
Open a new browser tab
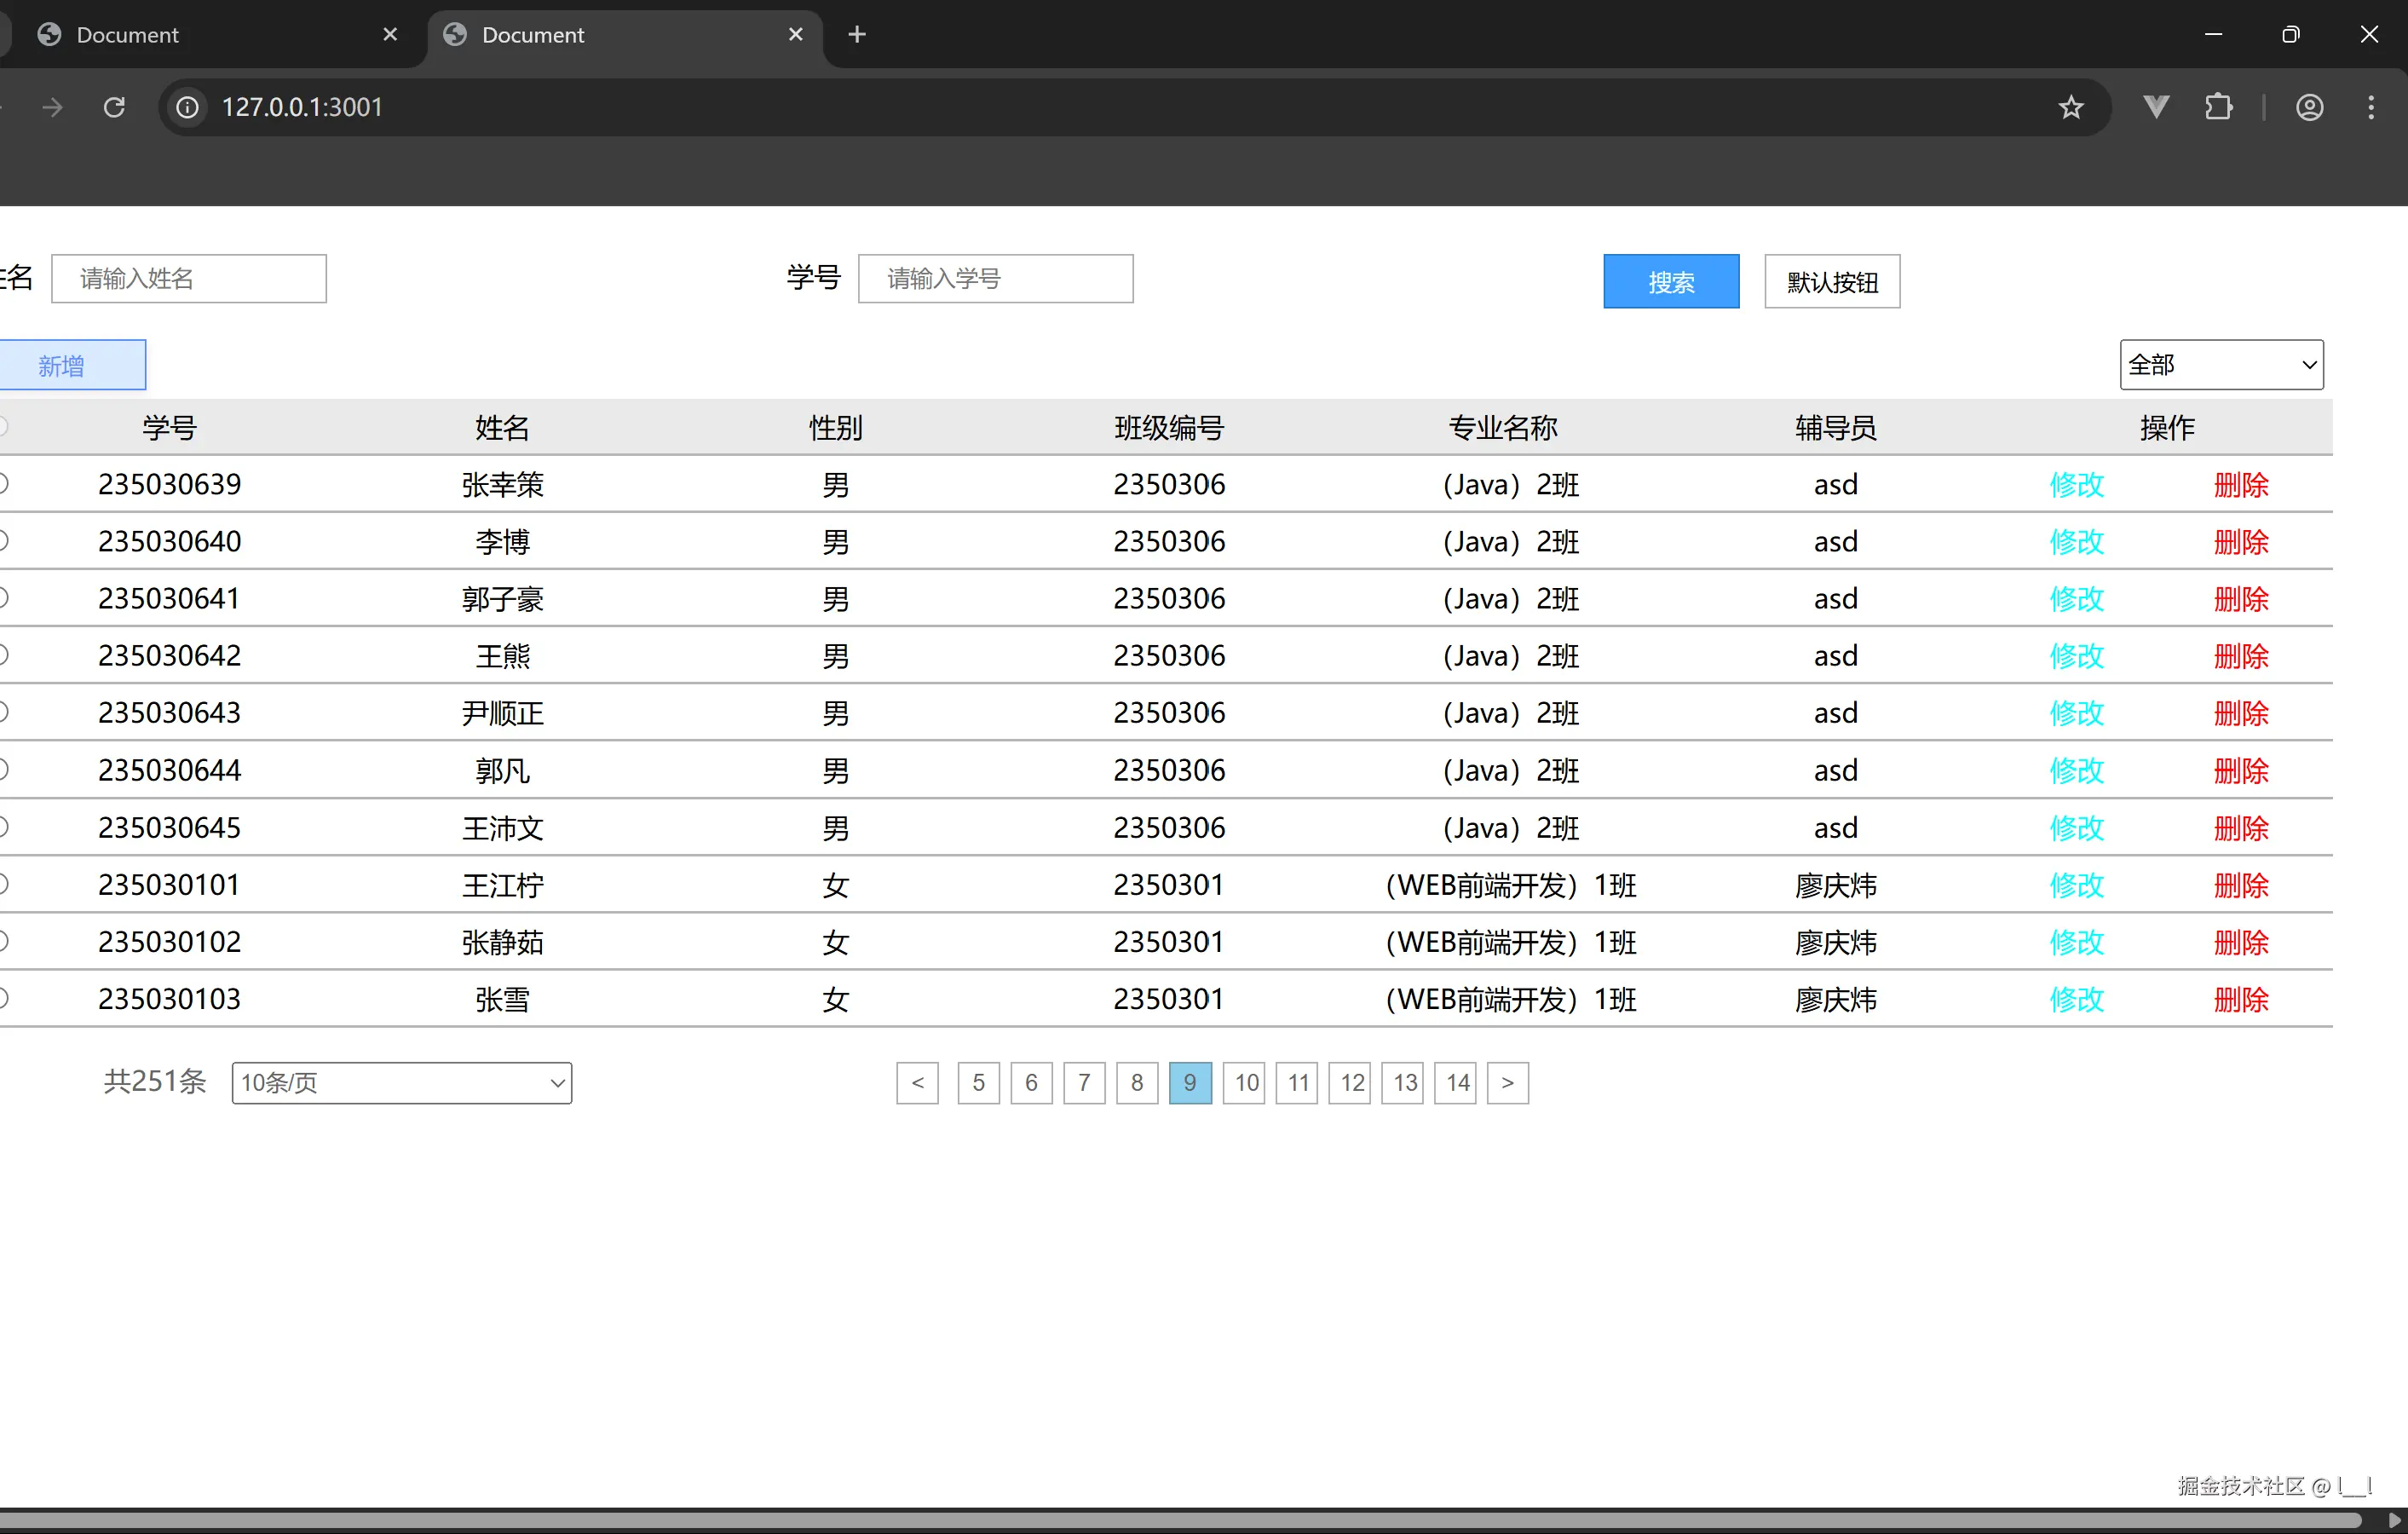[856, 34]
